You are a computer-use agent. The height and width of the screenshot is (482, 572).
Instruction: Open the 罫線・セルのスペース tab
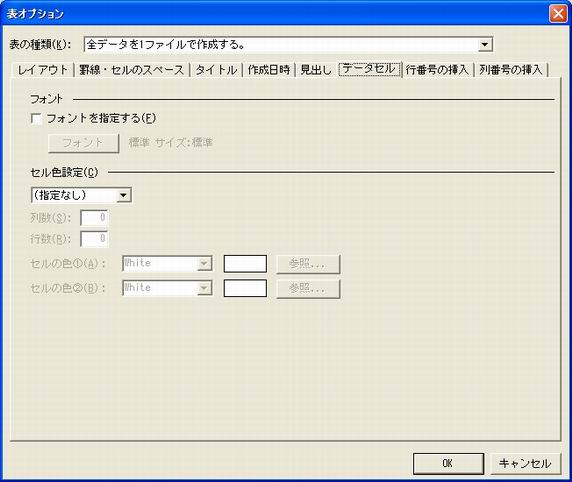pos(132,70)
